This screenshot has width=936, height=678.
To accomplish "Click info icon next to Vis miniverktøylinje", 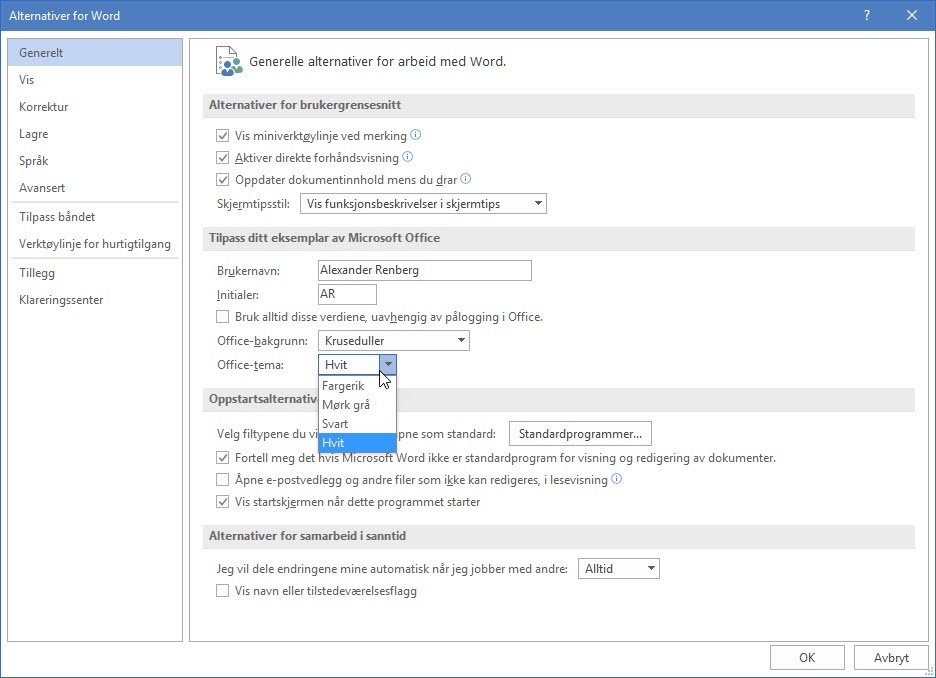I will tap(416, 135).
